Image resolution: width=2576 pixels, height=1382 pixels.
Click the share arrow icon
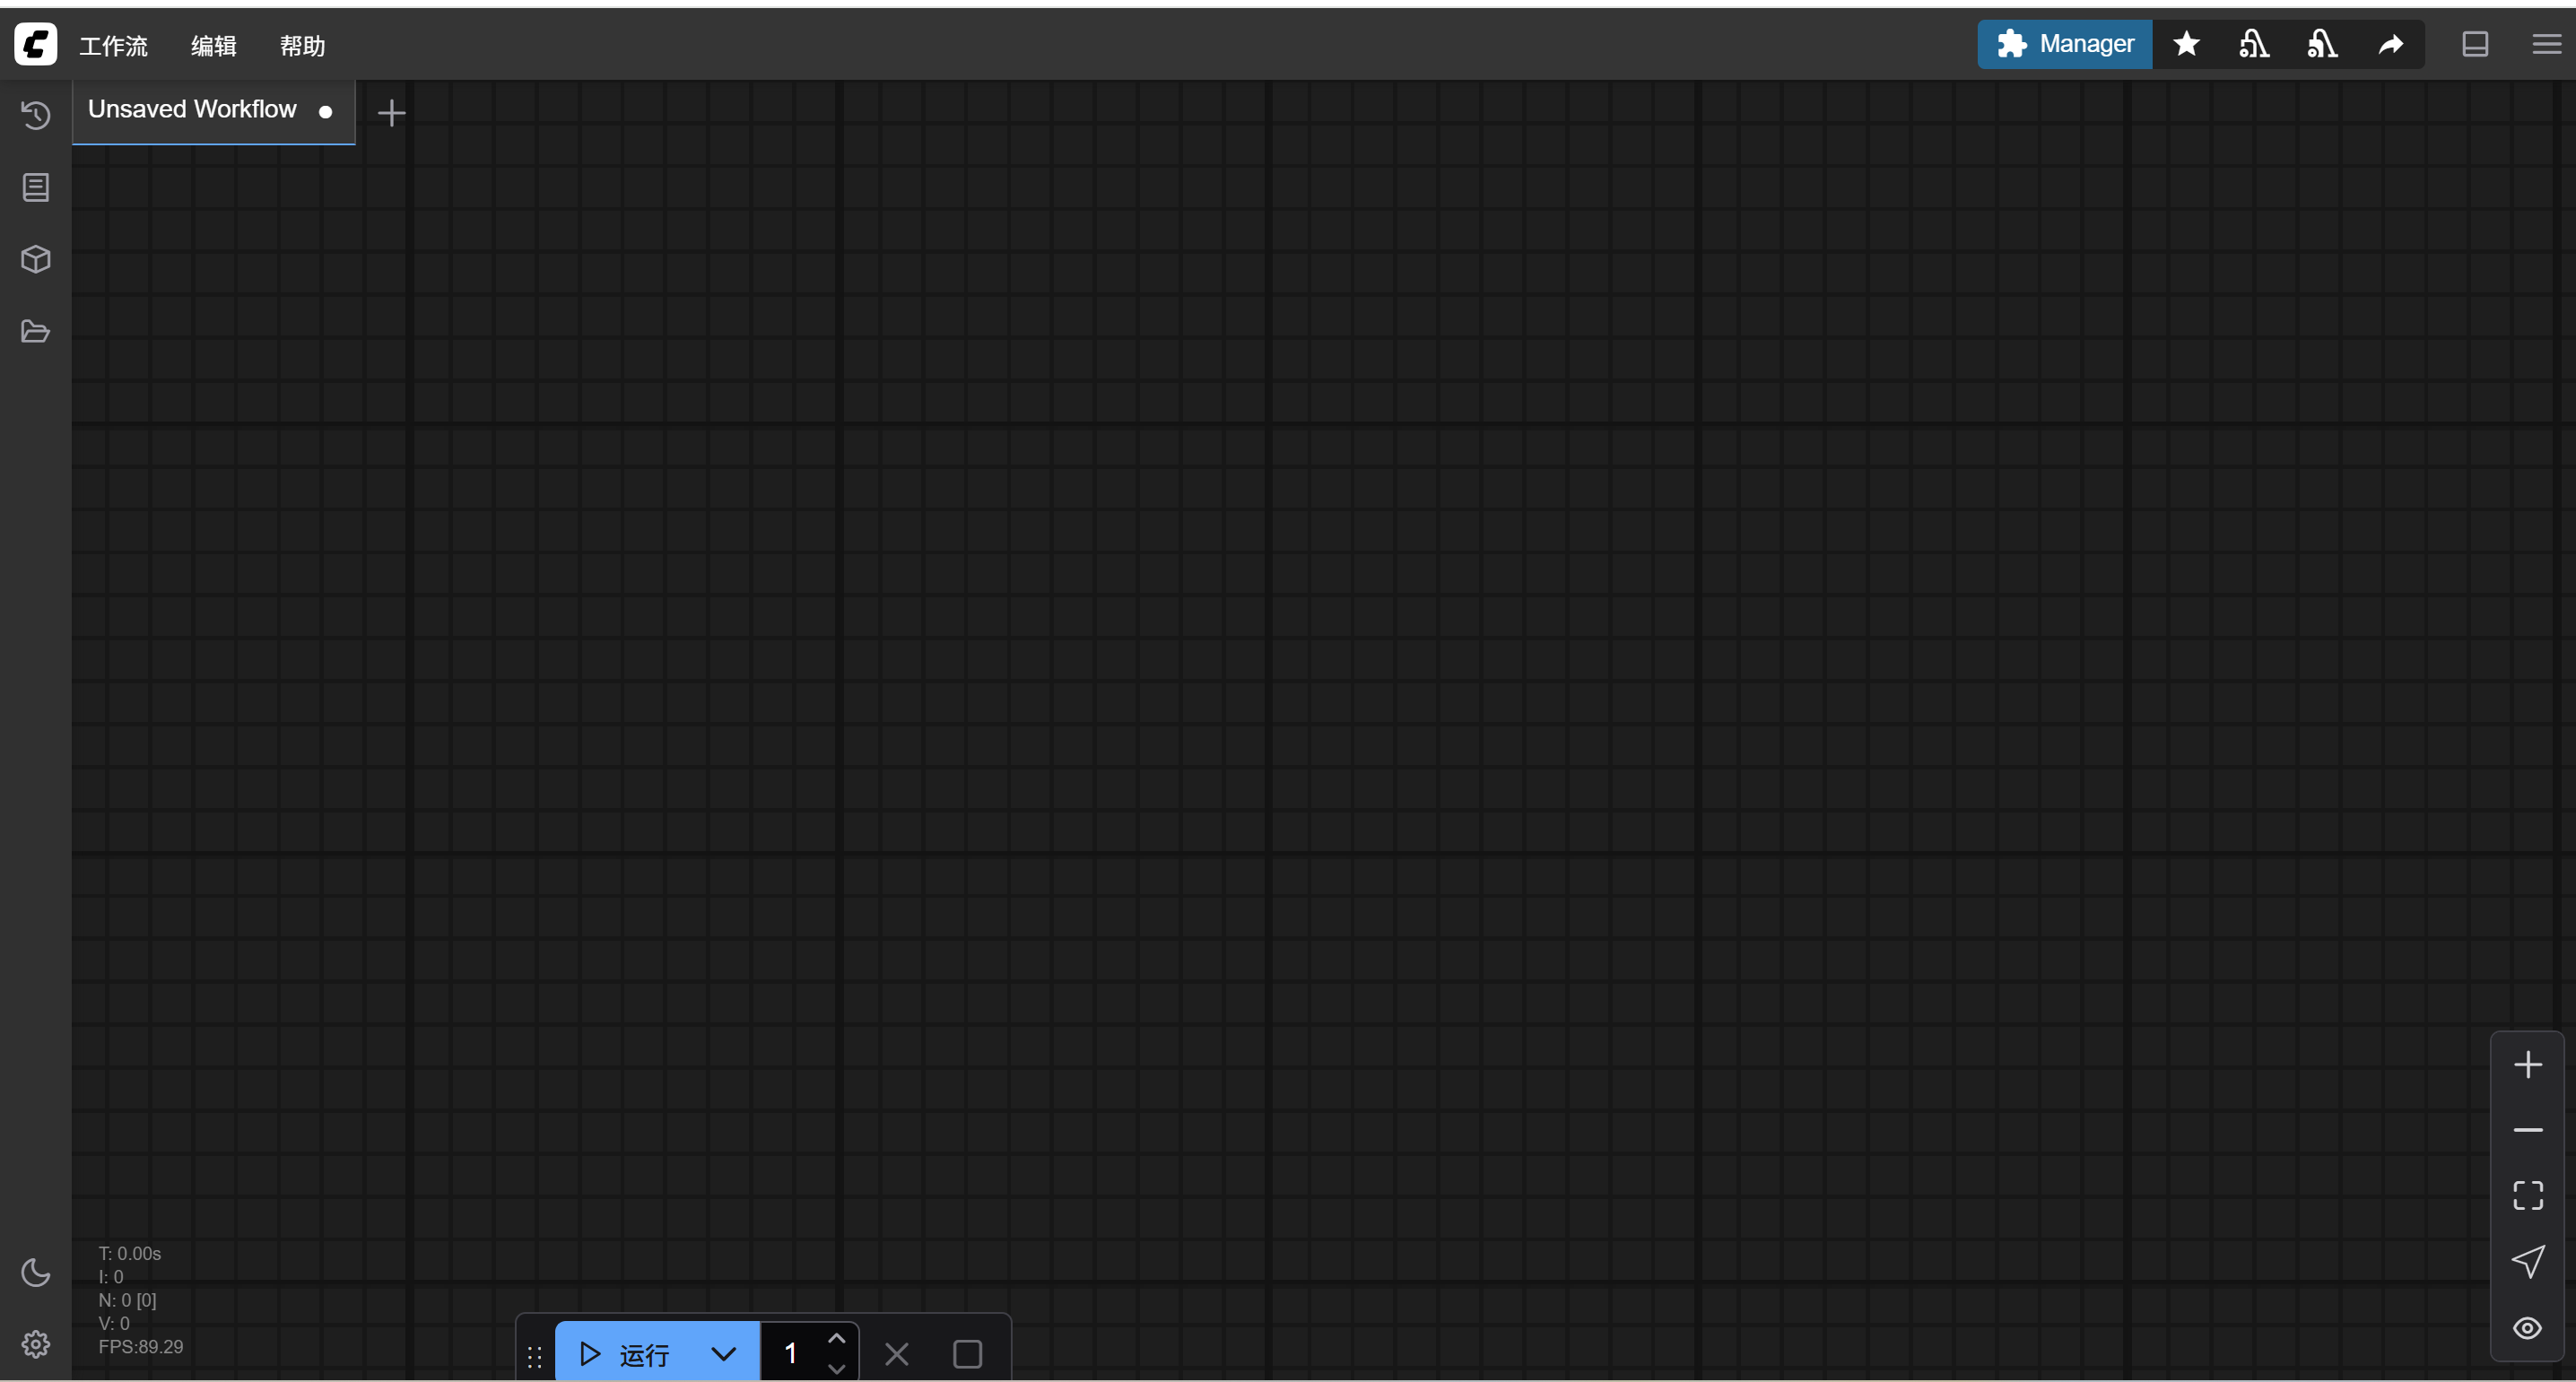pos(2390,44)
